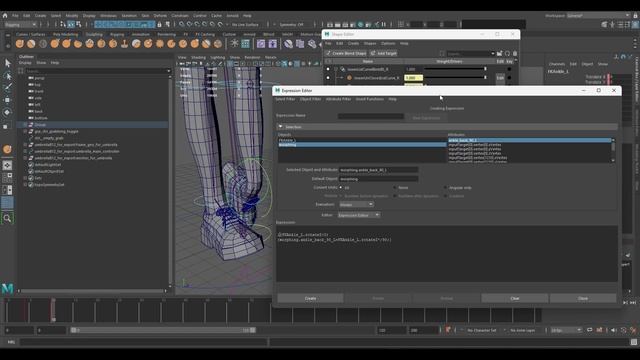Toggle visibility dot of first Shape Editor row

click(x=328, y=69)
